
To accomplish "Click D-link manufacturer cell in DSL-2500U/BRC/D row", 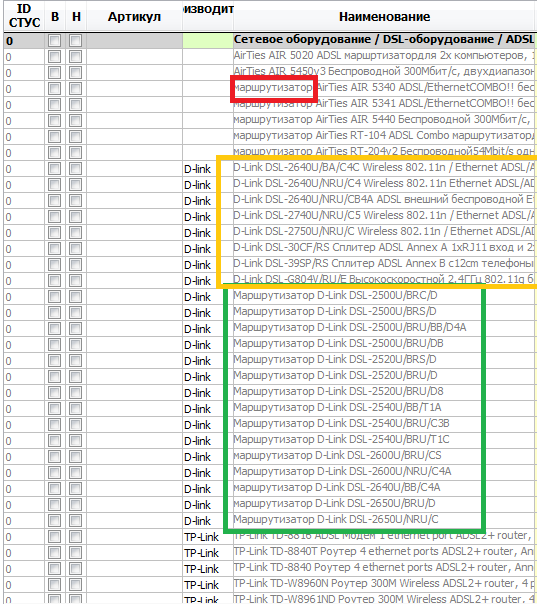I will (208, 297).
